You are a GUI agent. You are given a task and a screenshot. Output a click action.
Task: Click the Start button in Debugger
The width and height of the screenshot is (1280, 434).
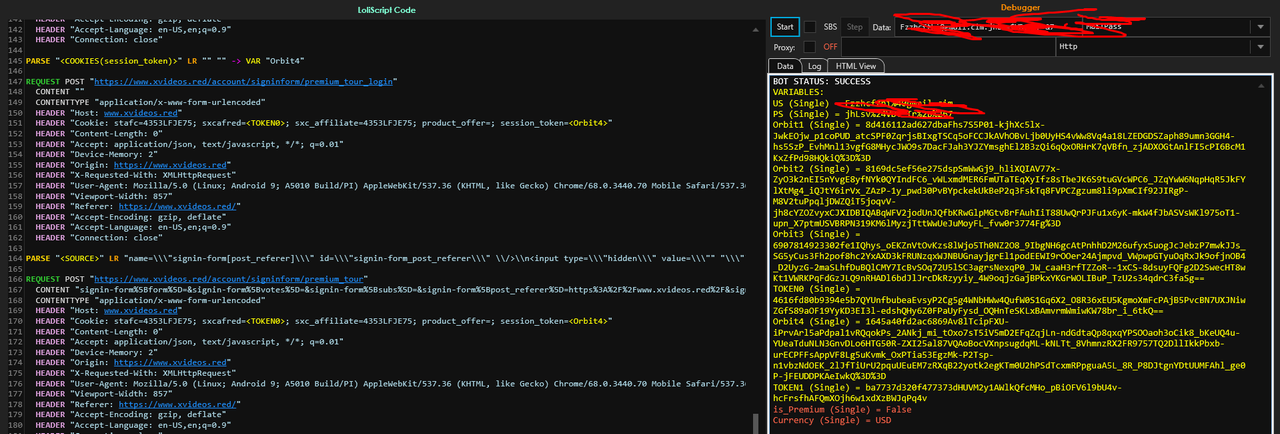[x=785, y=27]
